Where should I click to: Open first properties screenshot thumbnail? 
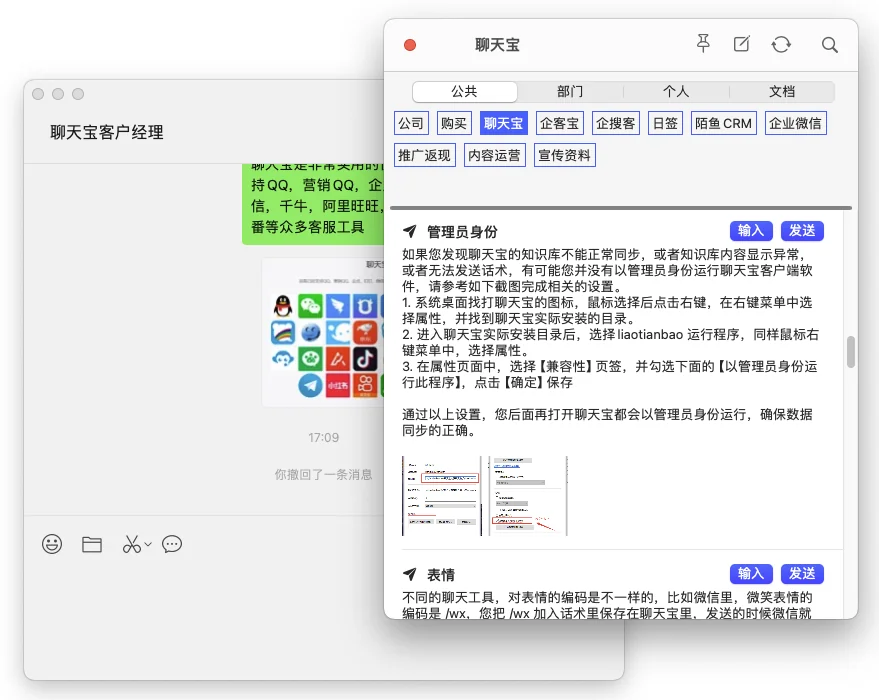click(x=442, y=496)
